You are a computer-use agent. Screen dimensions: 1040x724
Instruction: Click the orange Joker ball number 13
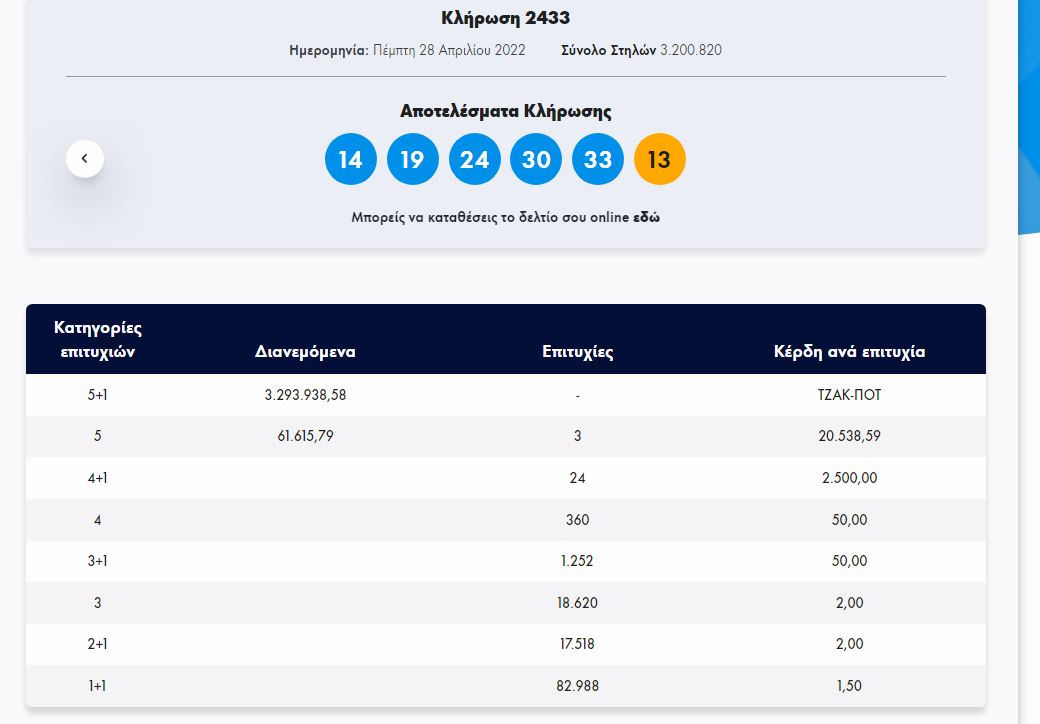(659, 159)
